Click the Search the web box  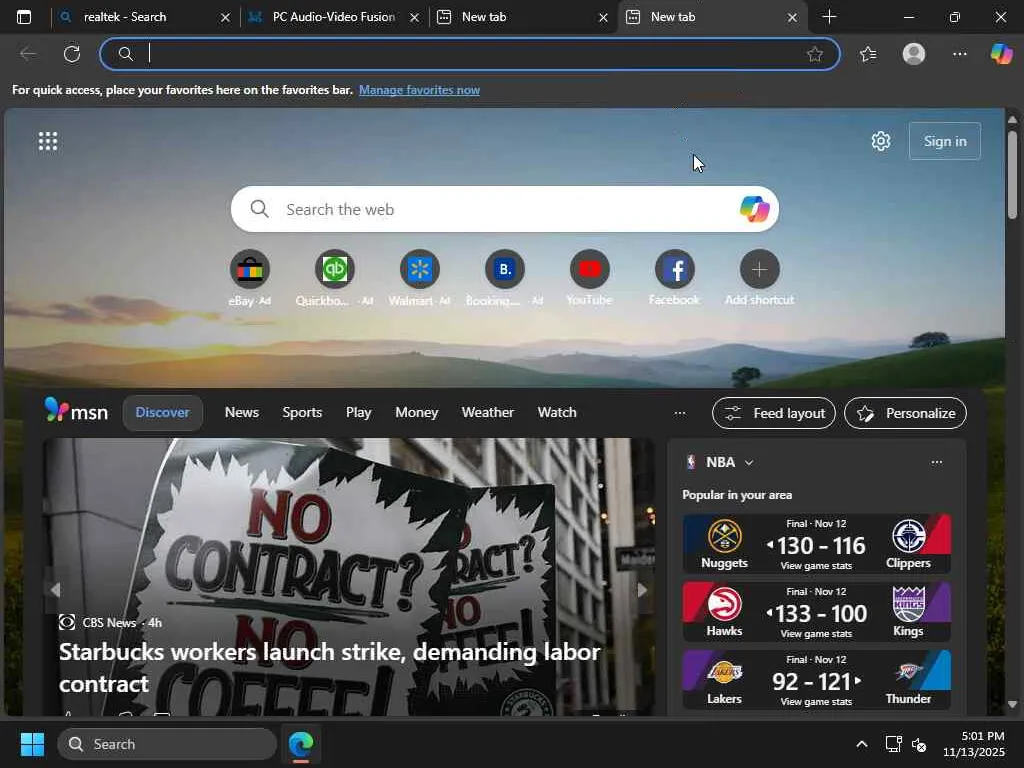pos(504,209)
